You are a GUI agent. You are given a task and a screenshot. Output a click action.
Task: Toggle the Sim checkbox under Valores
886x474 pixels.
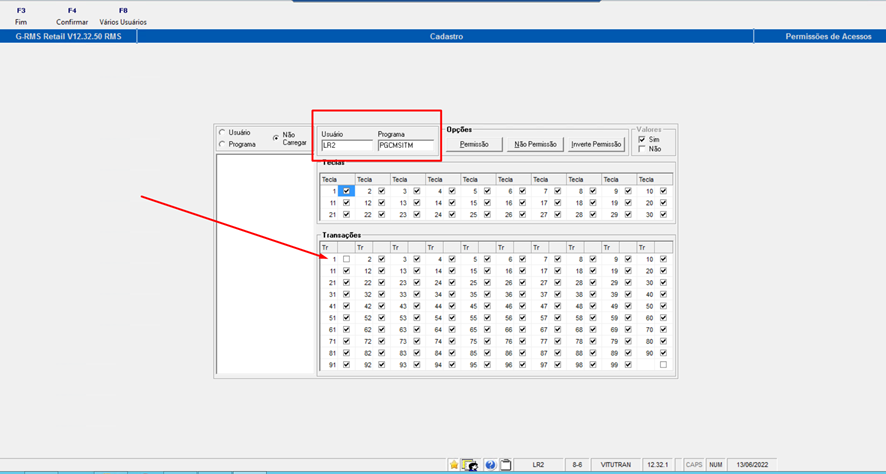tap(641, 140)
